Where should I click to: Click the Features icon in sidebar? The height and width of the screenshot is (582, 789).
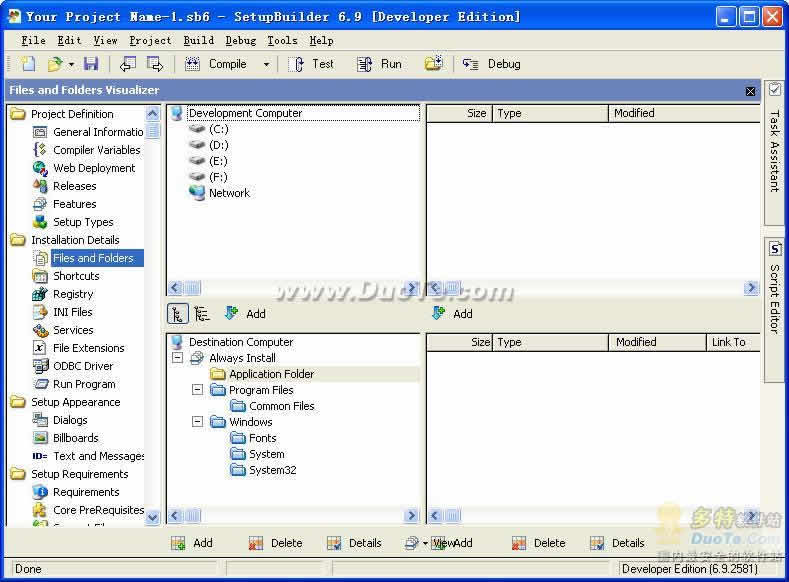(x=40, y=204)
